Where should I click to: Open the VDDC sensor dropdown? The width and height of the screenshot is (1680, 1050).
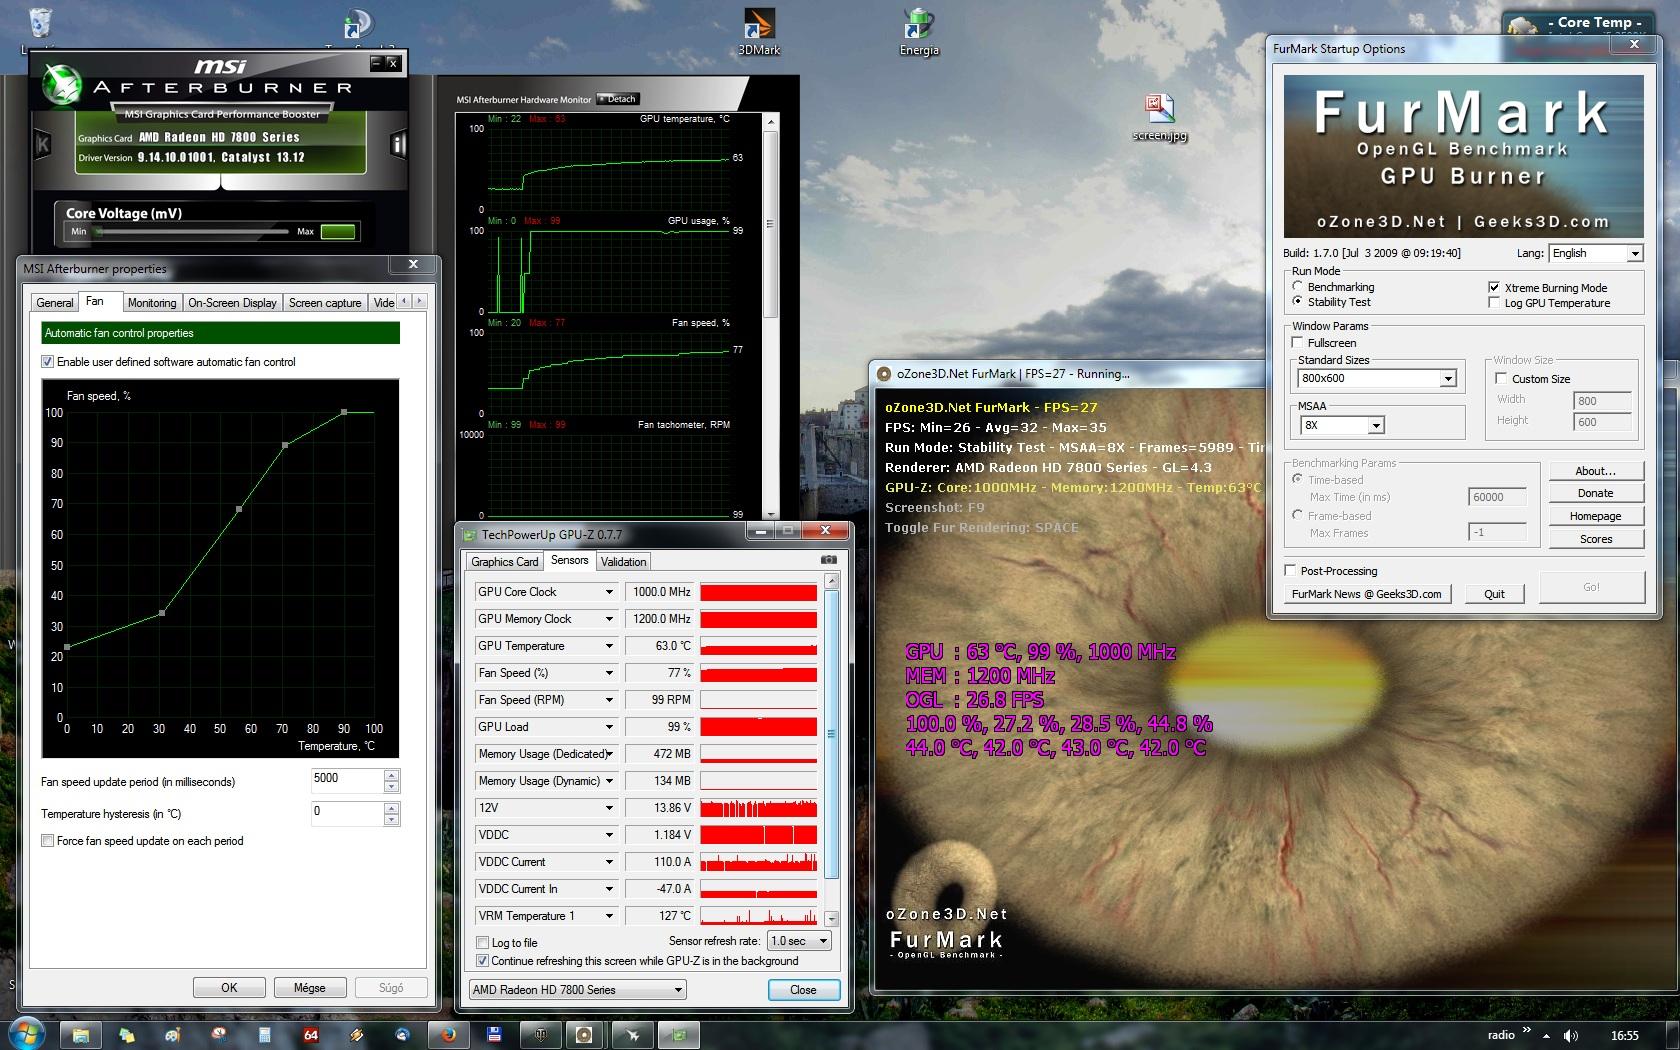609,835
